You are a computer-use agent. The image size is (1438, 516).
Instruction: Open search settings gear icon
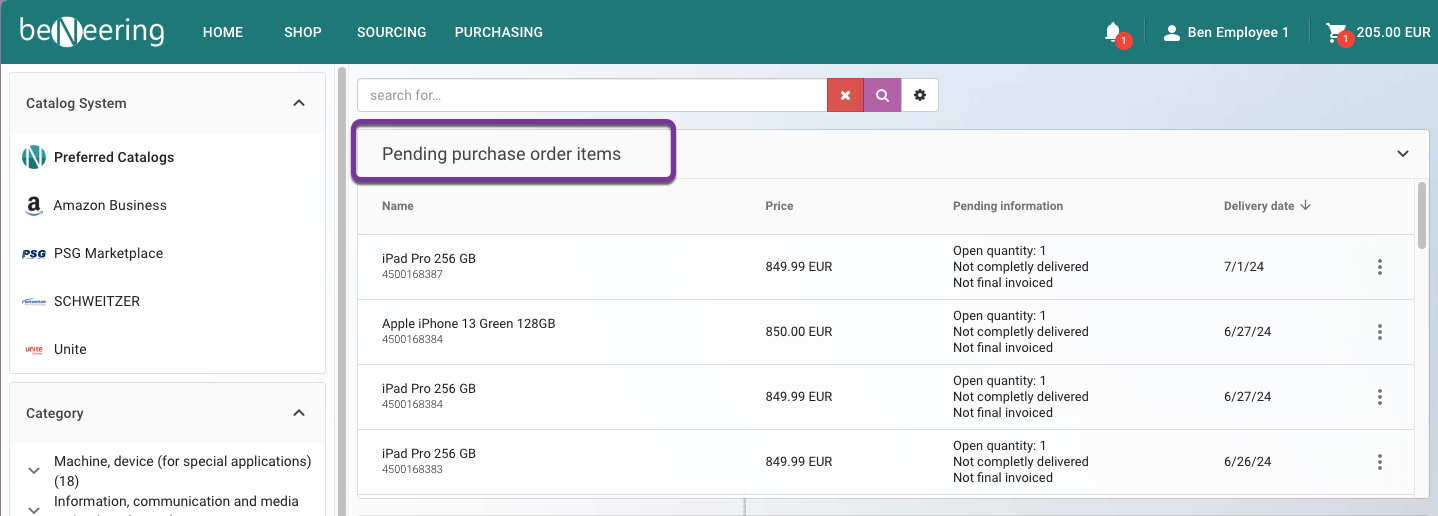pos(920,96)
